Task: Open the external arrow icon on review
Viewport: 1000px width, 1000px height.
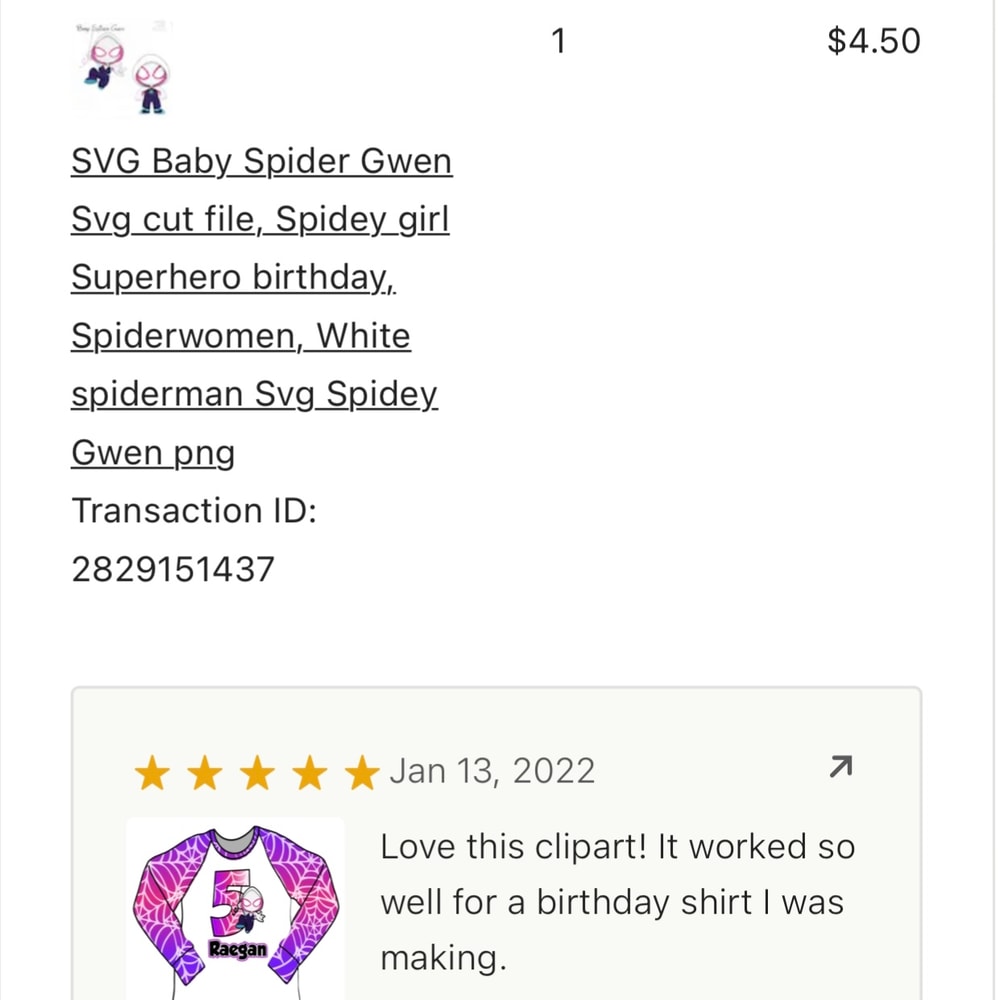Action: point(840,767)
